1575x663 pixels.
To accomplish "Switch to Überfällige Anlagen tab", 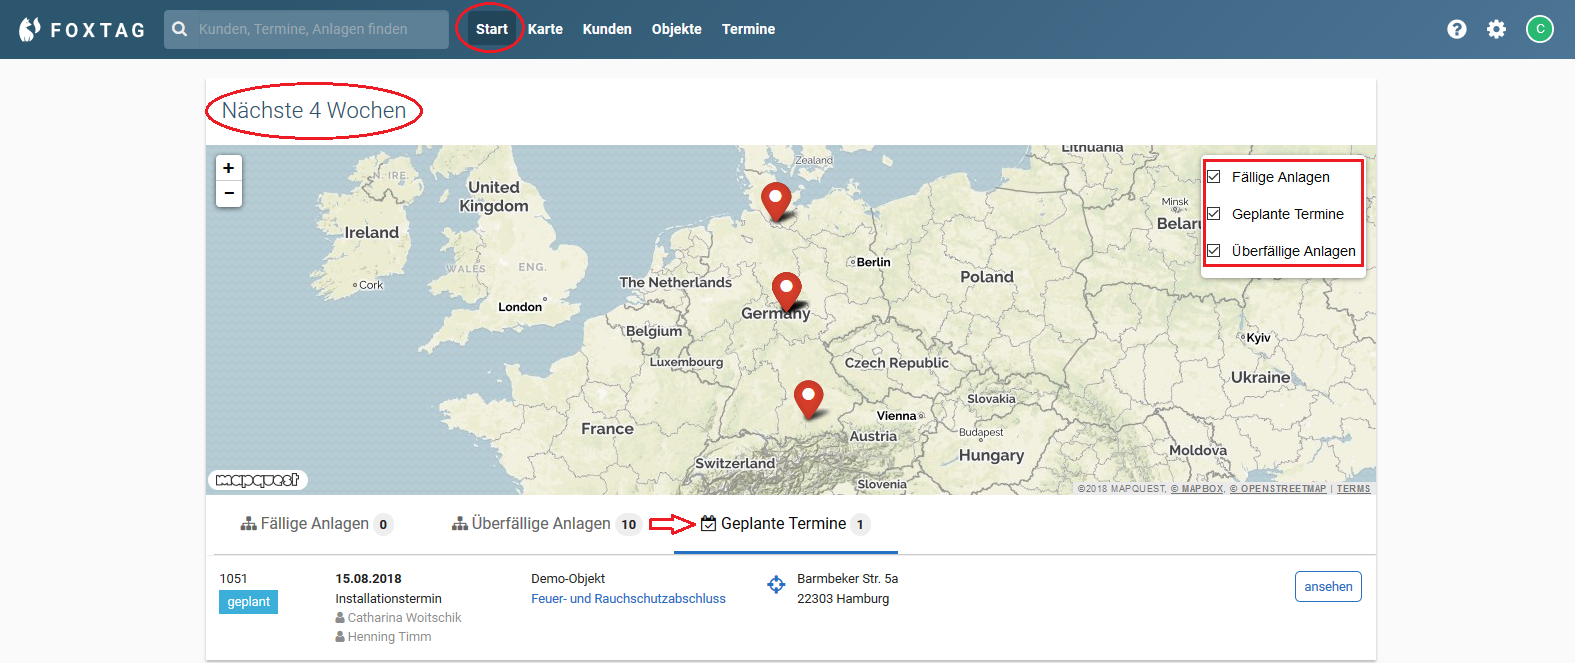I will tap(546, 524).
